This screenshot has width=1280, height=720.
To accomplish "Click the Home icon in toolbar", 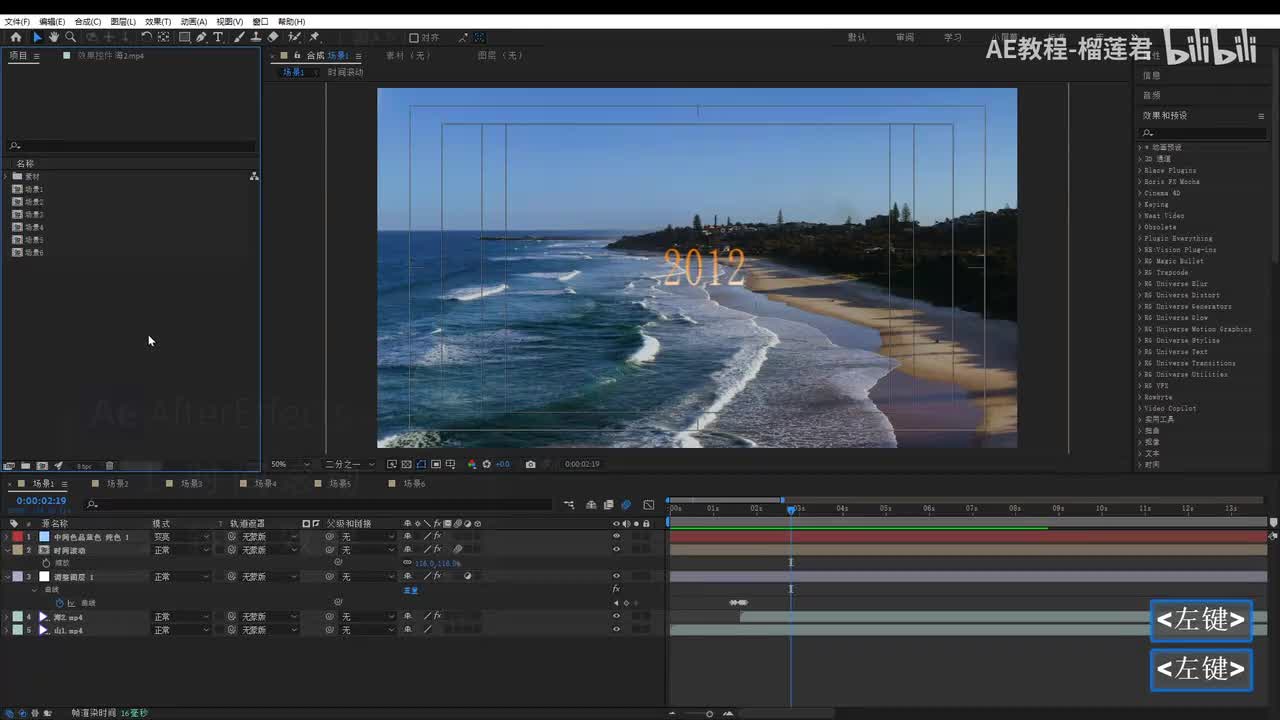I will [x=15, y=37].
